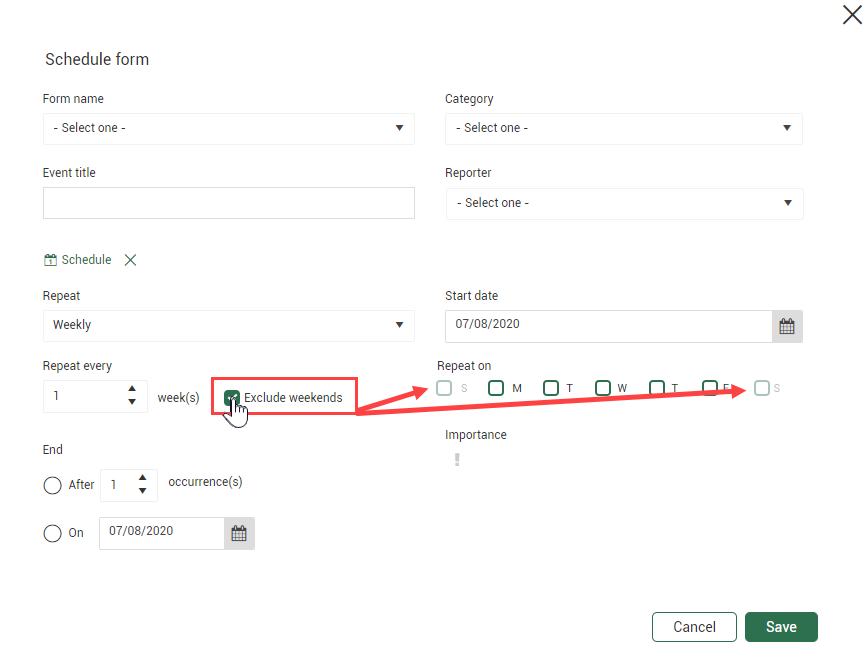This screenshot has height=659, width=863.
Task: Decrease the occurrences count
Action: (143, 491)
